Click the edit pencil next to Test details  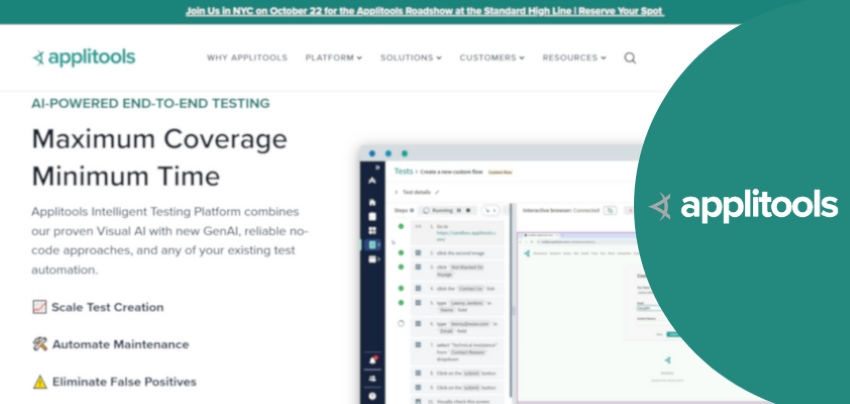click(x=437, y=192)
